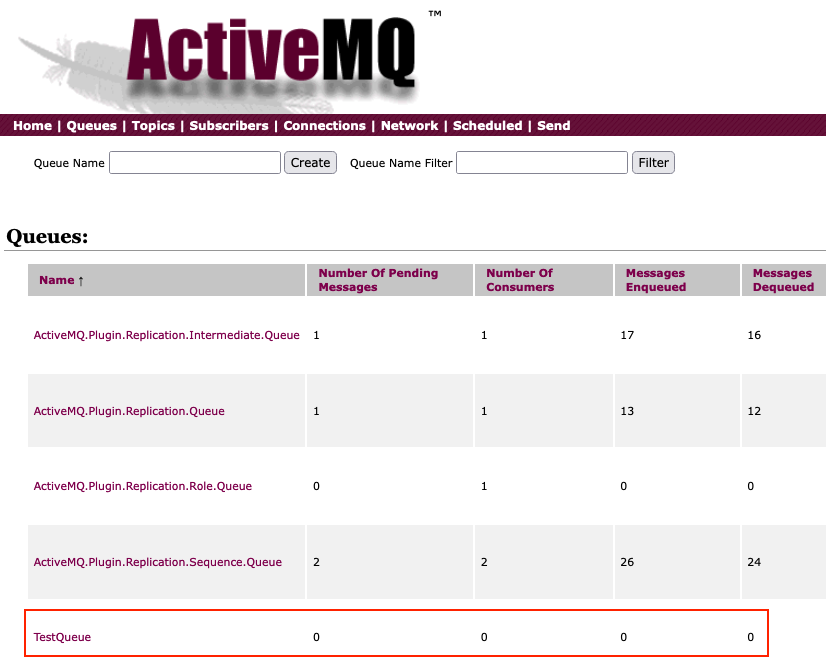826x669 pixels.
Task: Click the Queues: heading
Action: 47,237
